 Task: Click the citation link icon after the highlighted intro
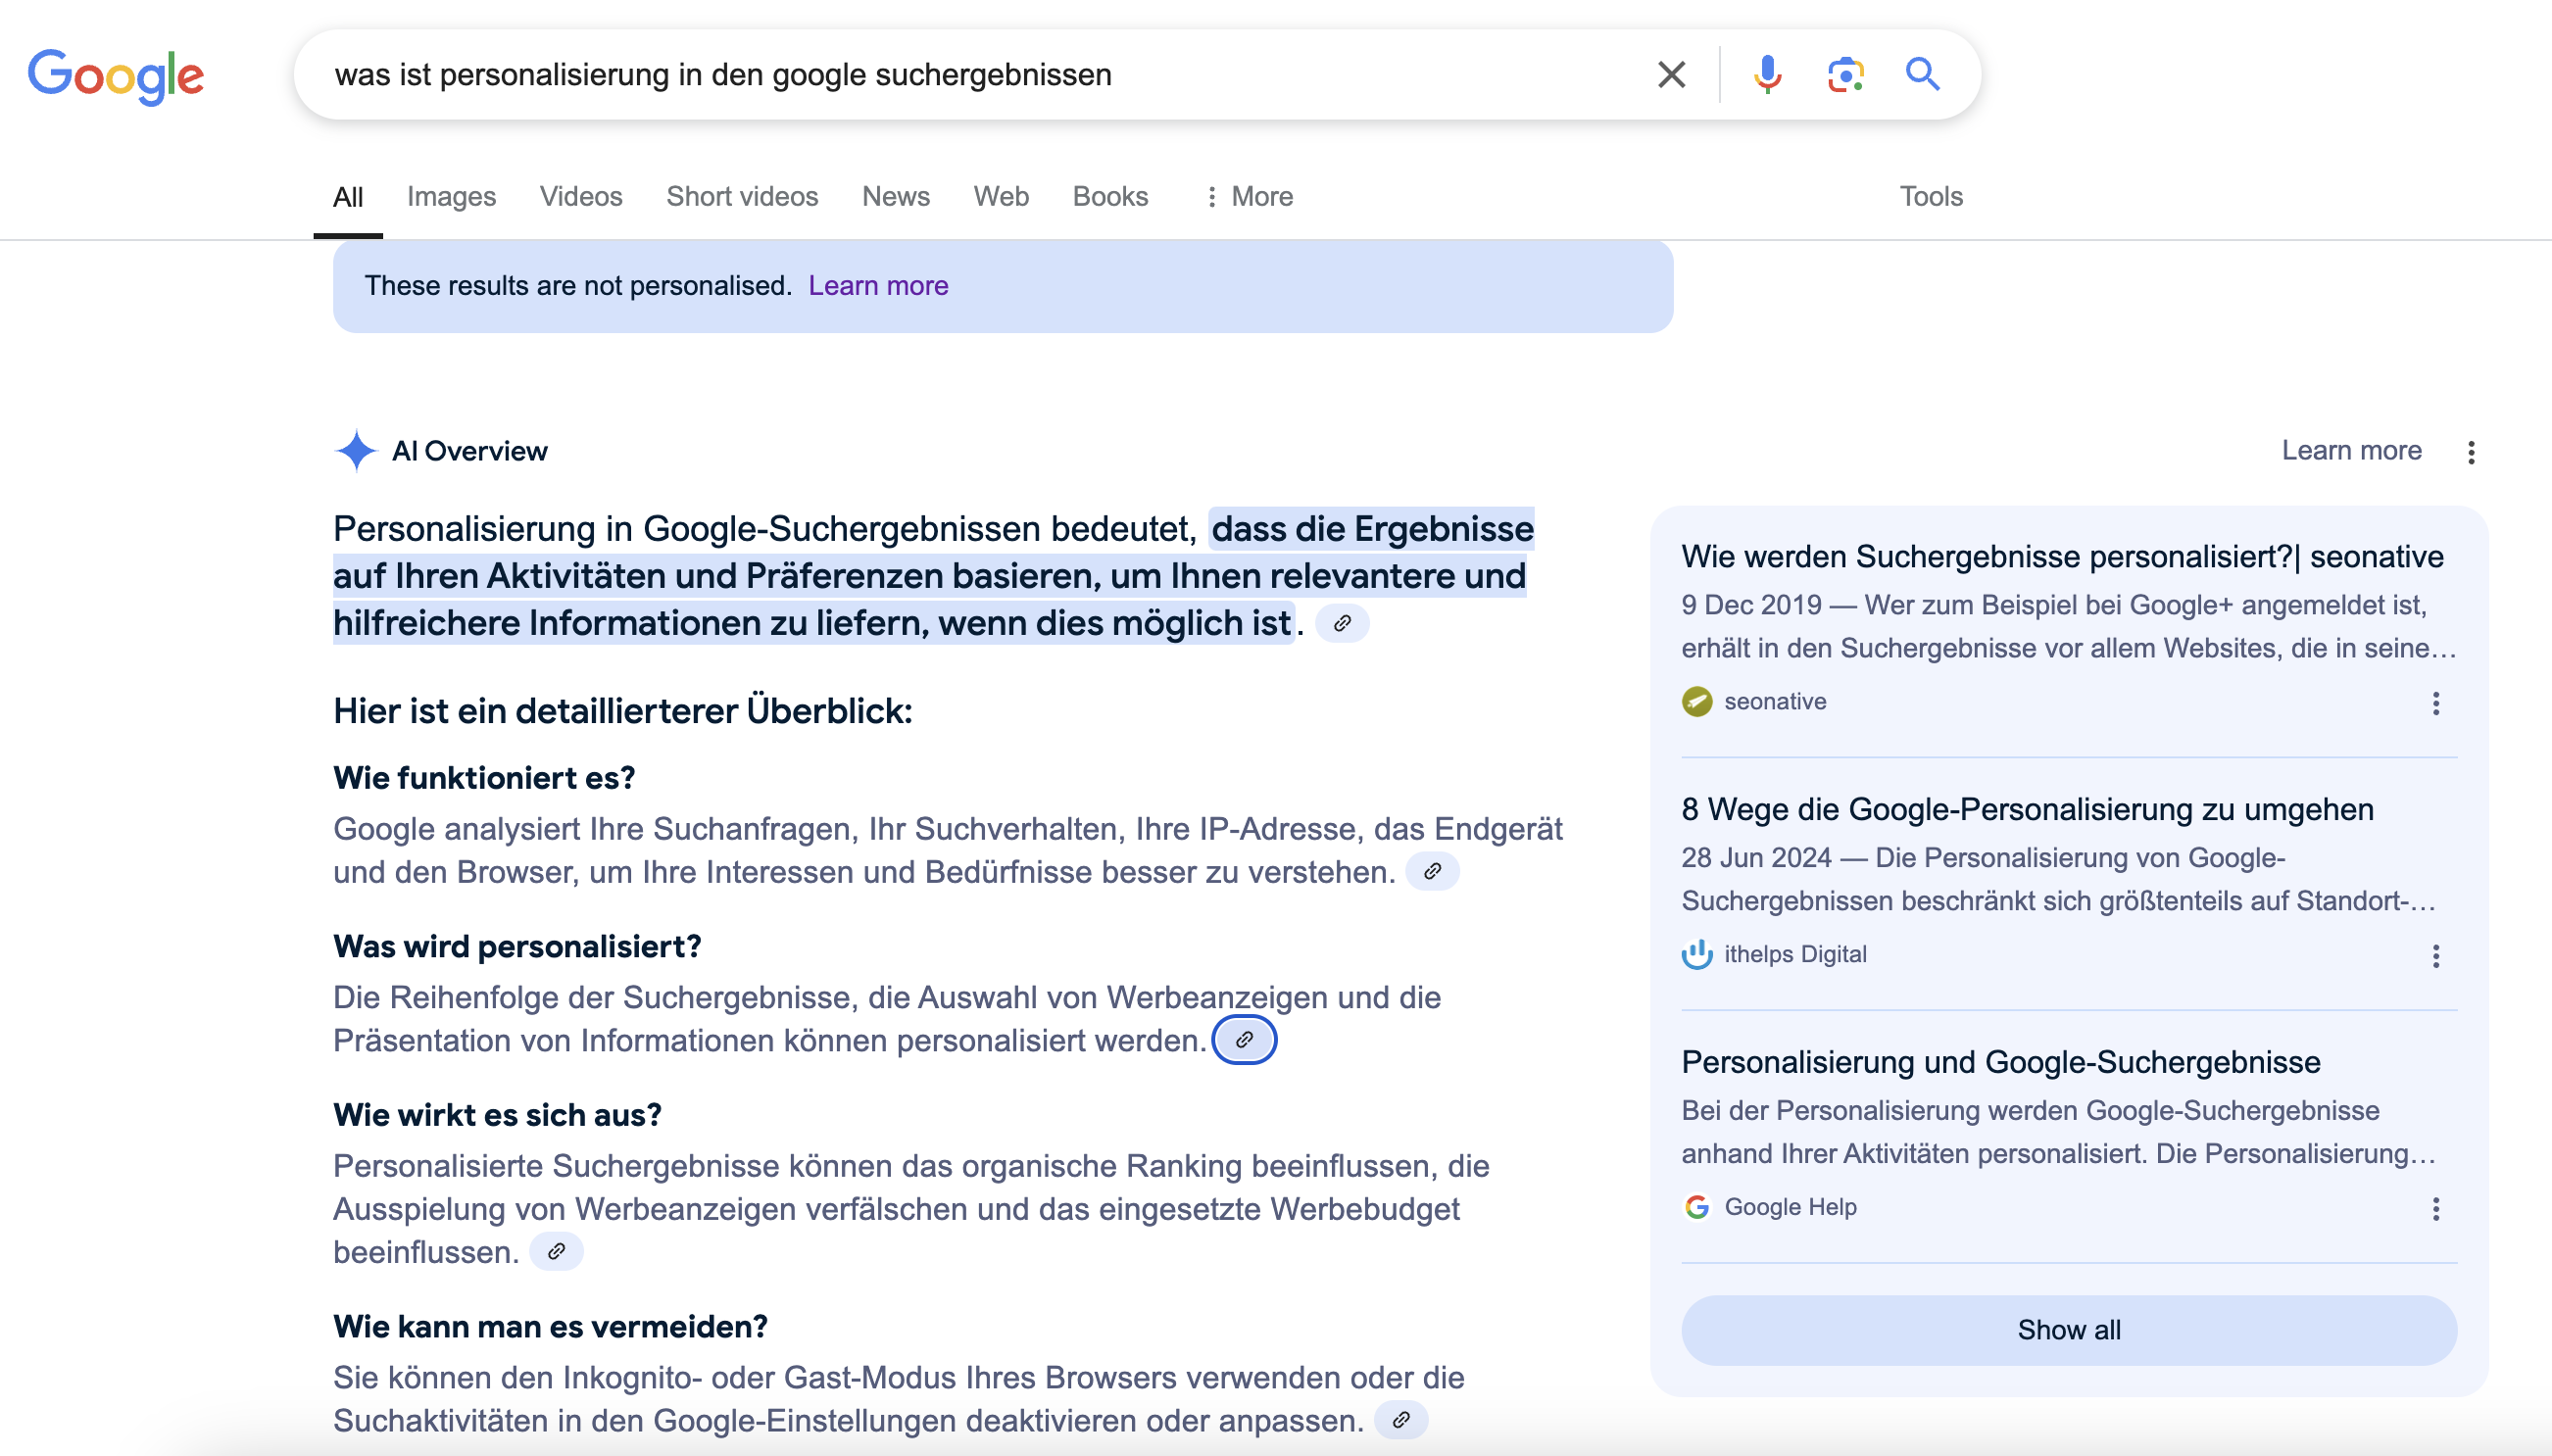pos(1343,623)
